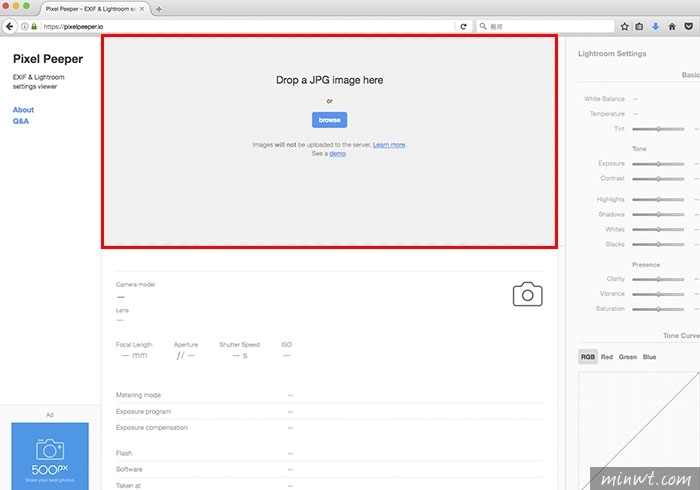Open a new tab with plus button
This screenshot has width=700, height=490.
point(159,9)
